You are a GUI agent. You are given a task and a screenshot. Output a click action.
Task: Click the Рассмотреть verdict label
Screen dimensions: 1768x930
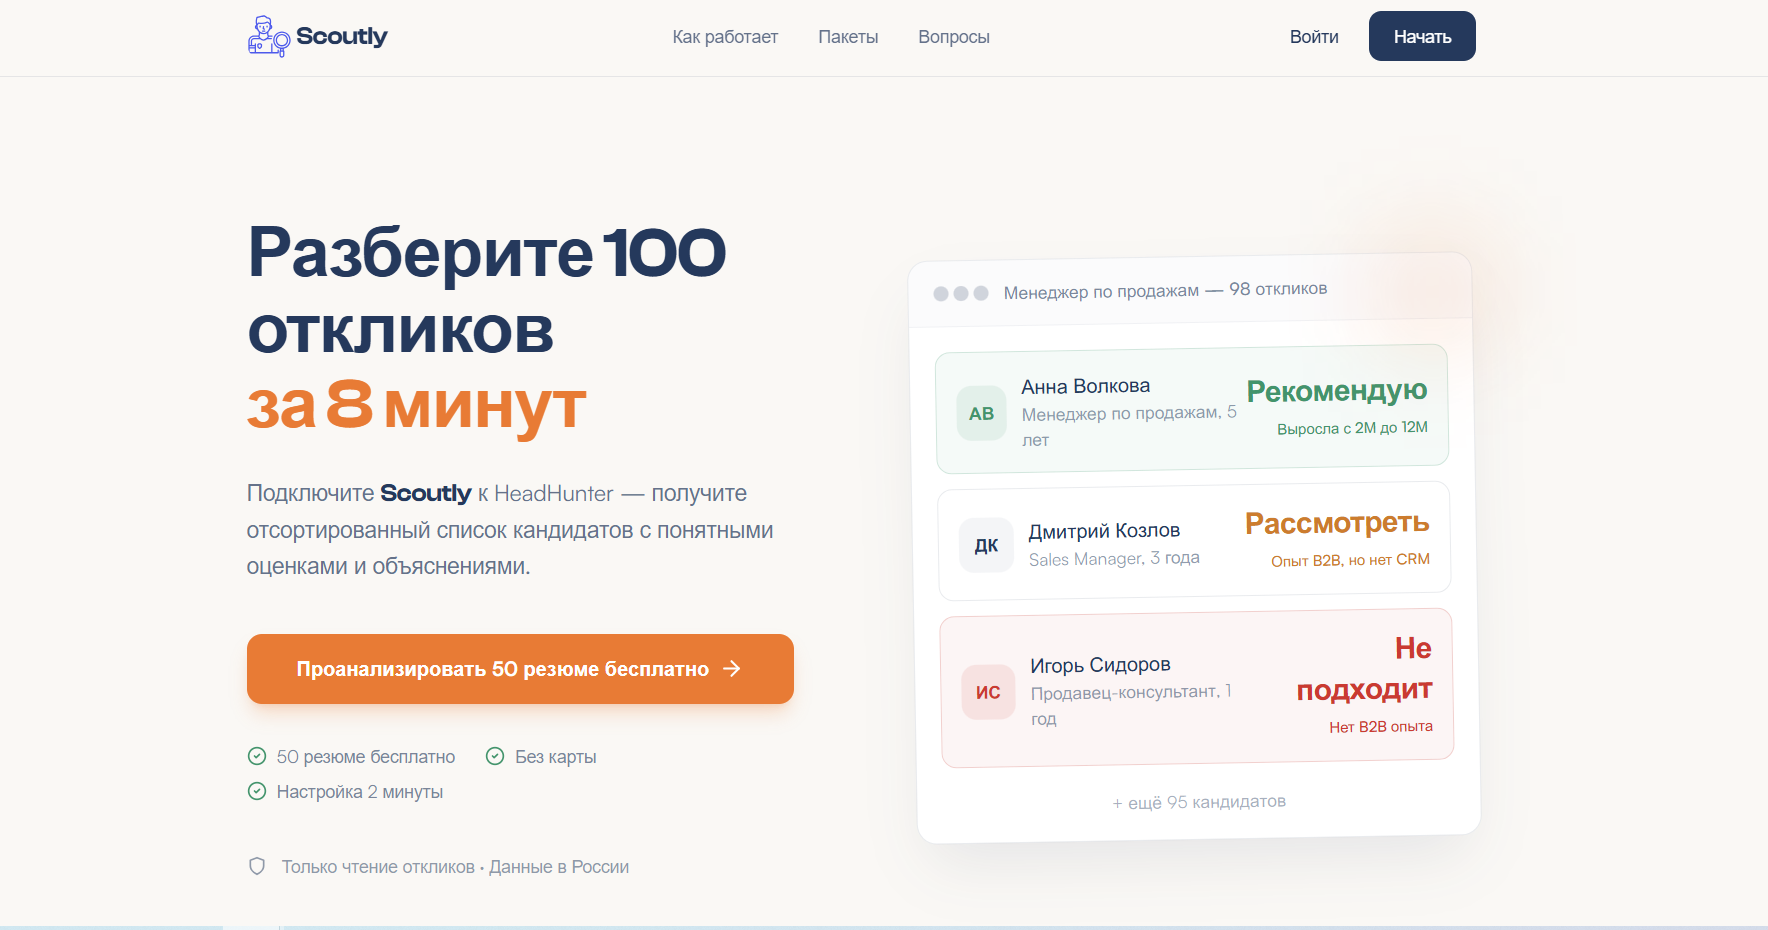[1337, 523]
